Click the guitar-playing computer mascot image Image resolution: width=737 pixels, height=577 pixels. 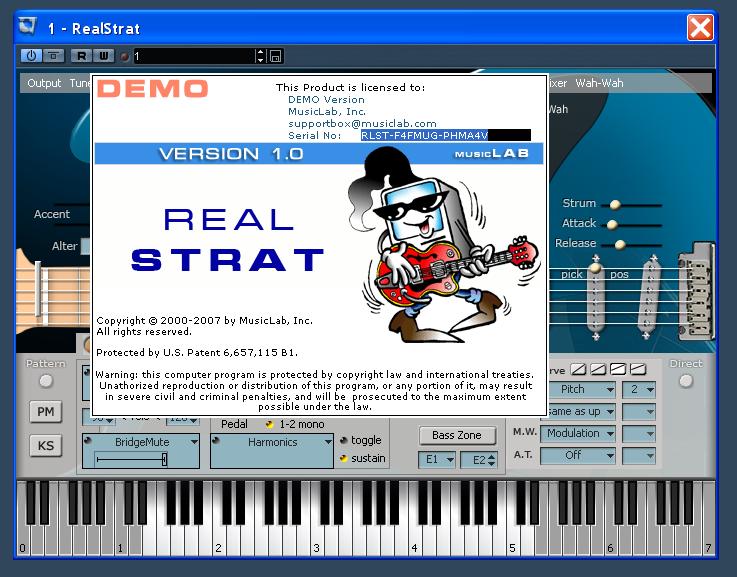click(442, 244)
